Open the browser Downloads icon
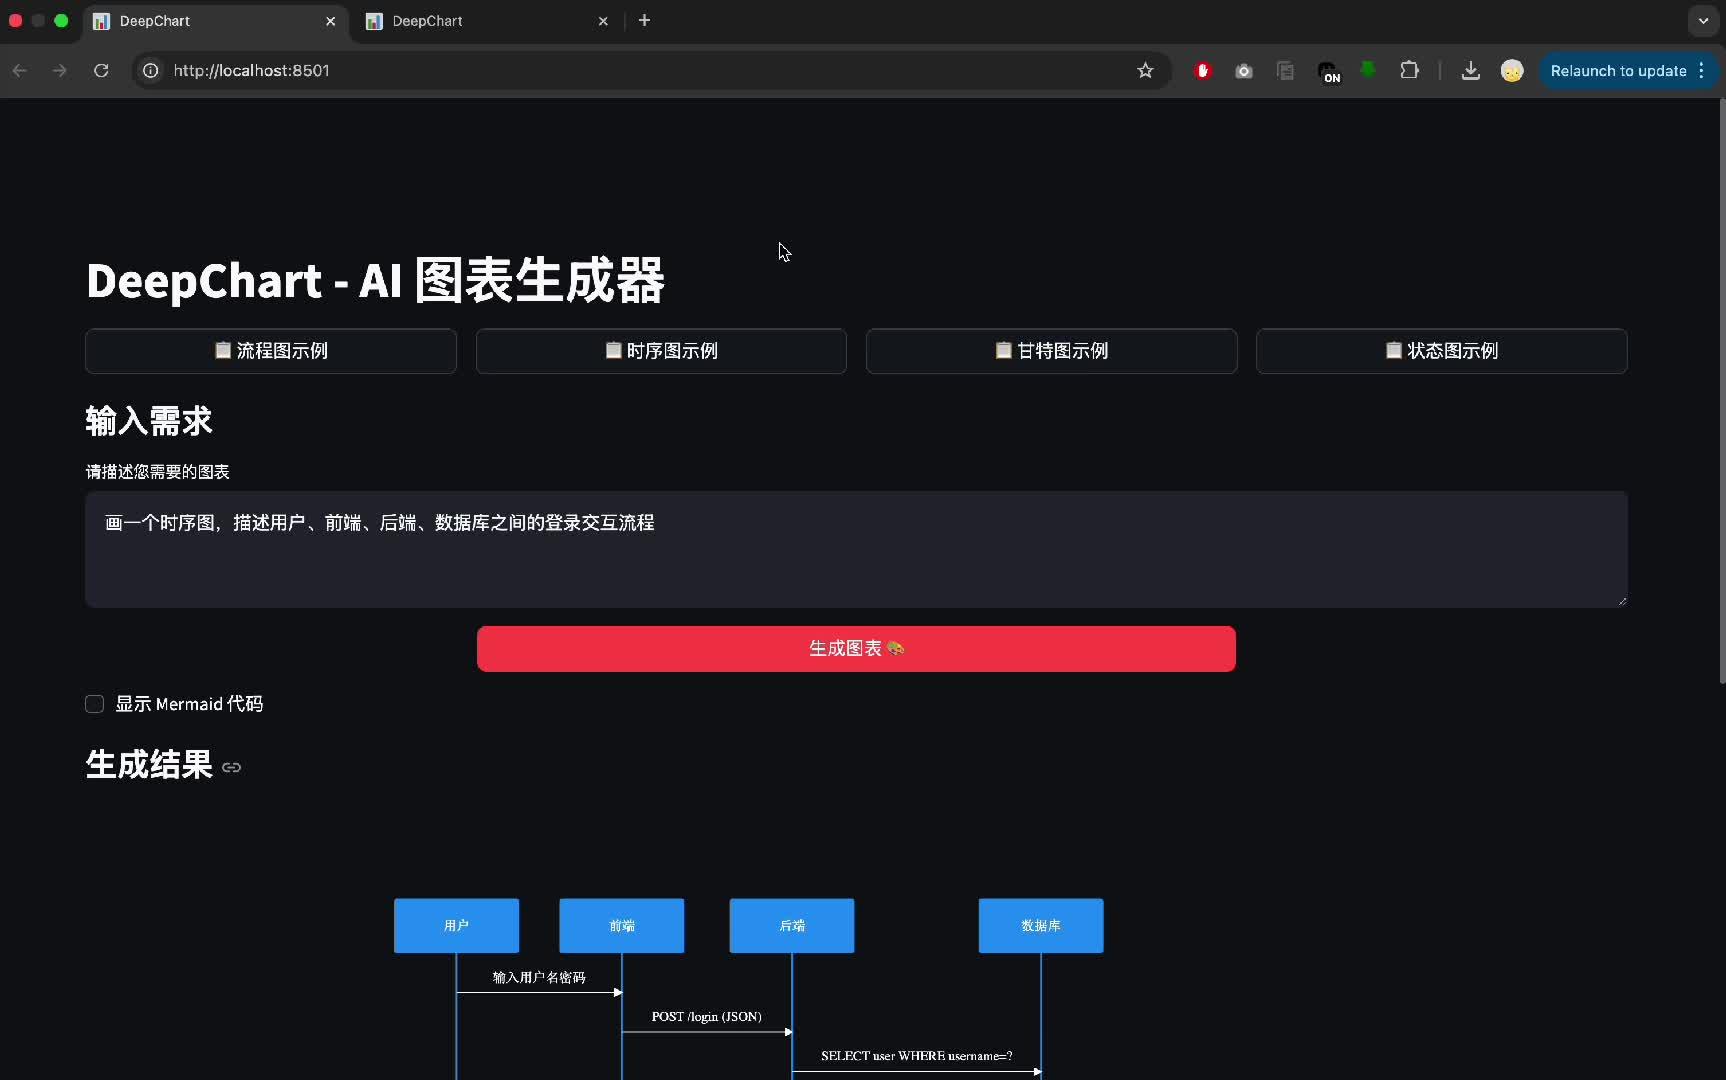1726x1080 pixels. click(1470, 71)
